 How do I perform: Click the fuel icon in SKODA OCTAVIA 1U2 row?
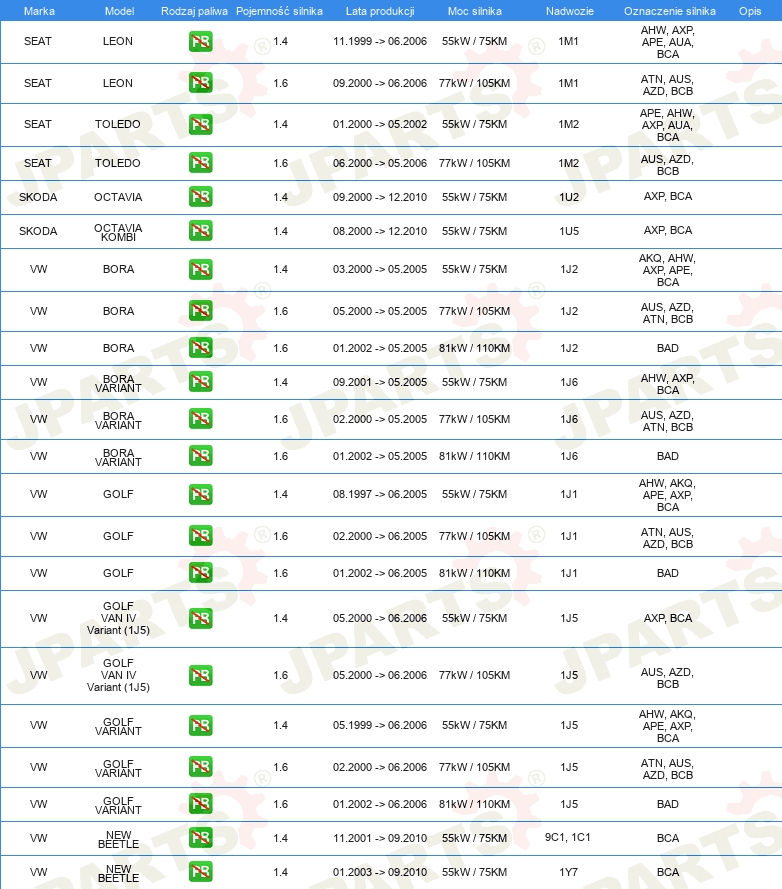pos(201,197)
